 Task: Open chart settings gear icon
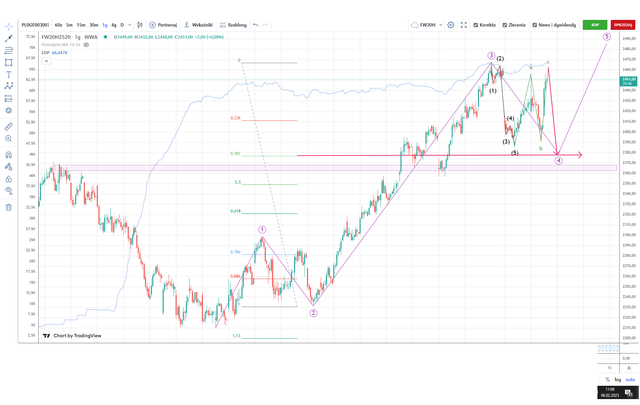click(451, 25)
